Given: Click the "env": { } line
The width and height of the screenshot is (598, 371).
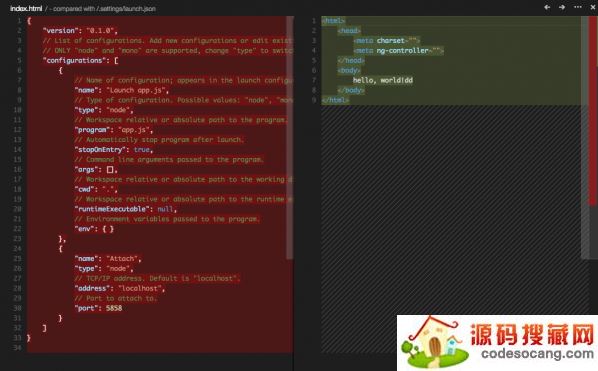Looking at the screenshot, I should pos(94,229).
